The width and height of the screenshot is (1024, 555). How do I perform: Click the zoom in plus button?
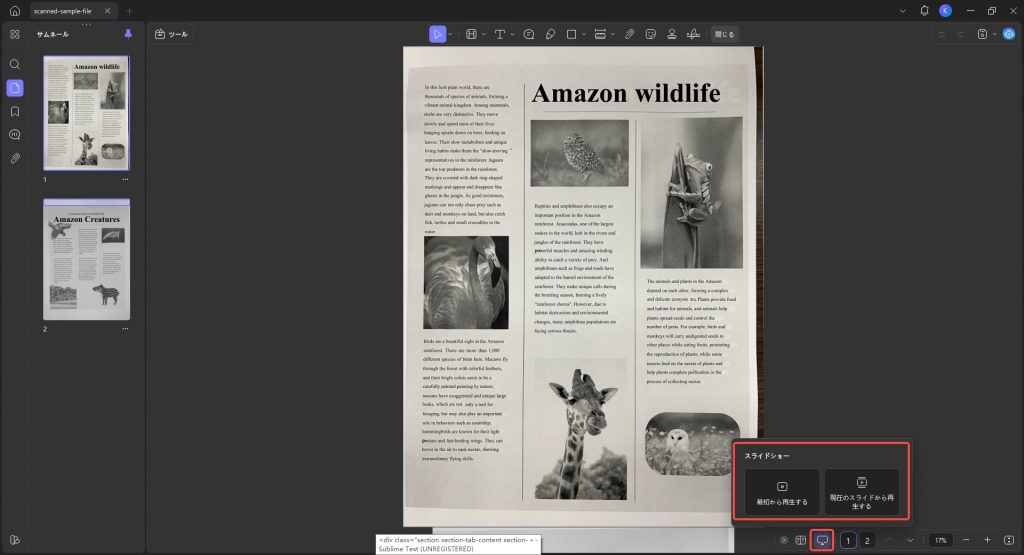(987, 540)
